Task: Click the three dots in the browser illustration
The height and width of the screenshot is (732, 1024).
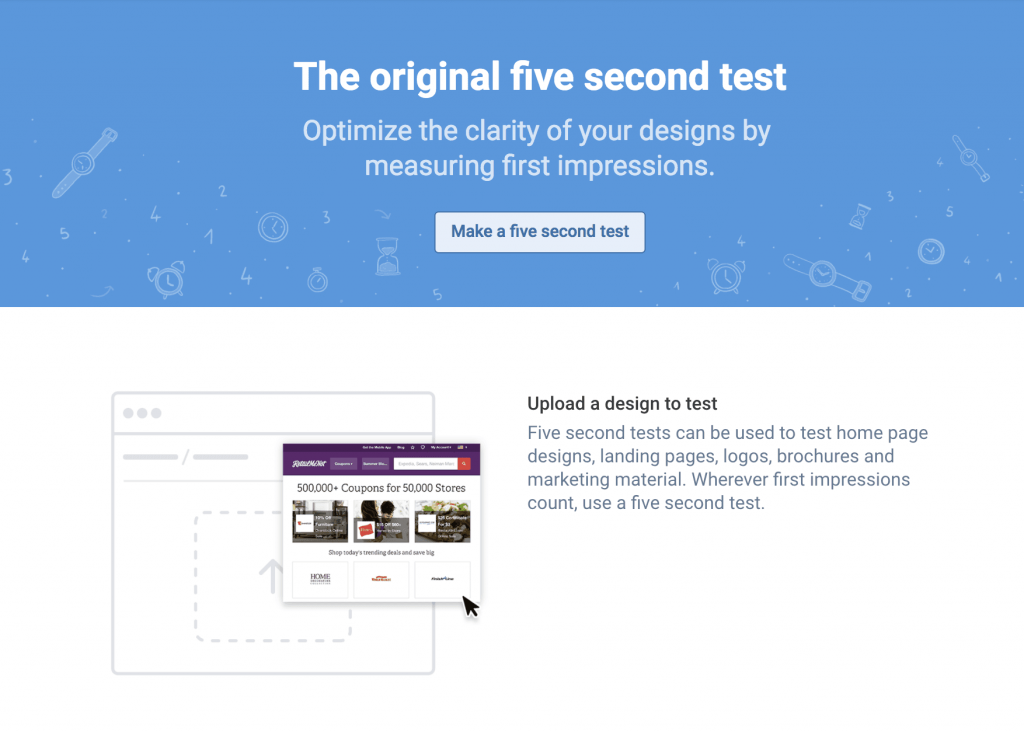Action: 142,413
